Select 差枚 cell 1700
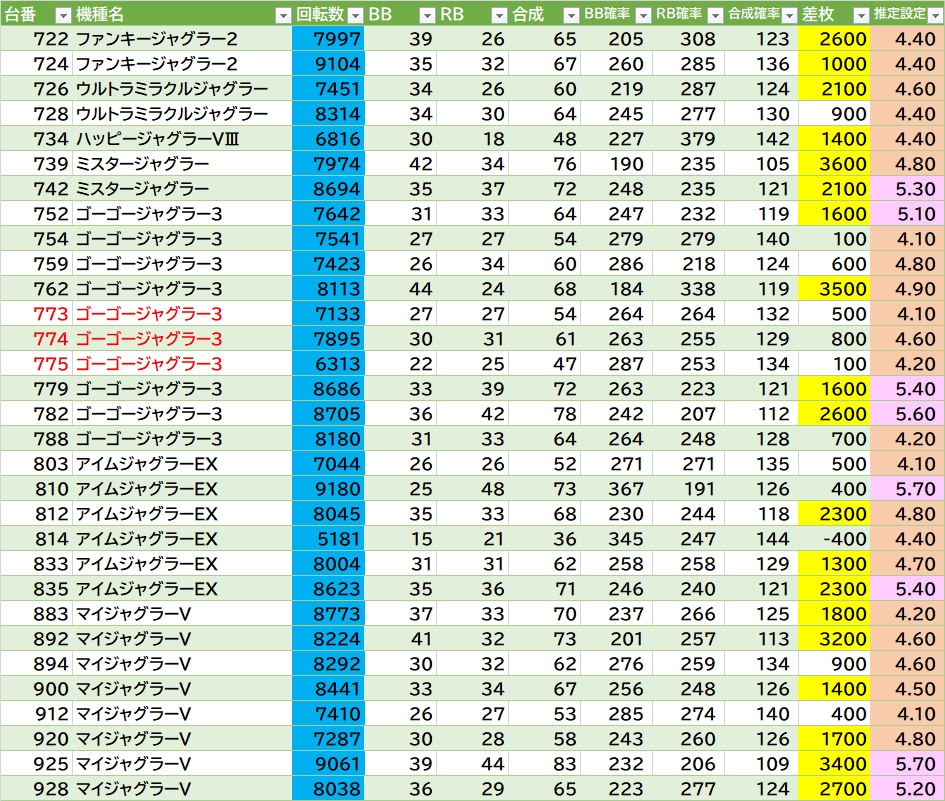The width and height of the screenshot is (945, 801). tap(834, 739)
